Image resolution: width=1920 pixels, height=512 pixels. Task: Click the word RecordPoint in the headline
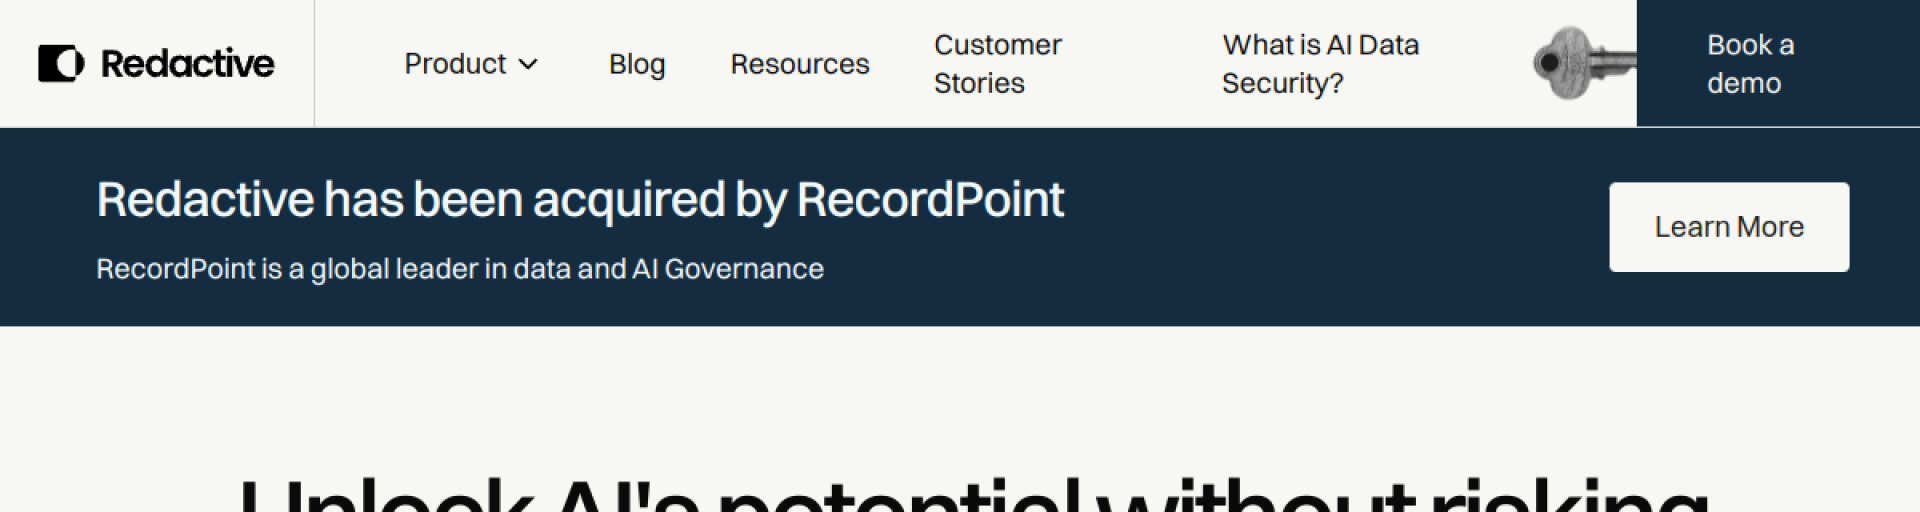[930, 200]
